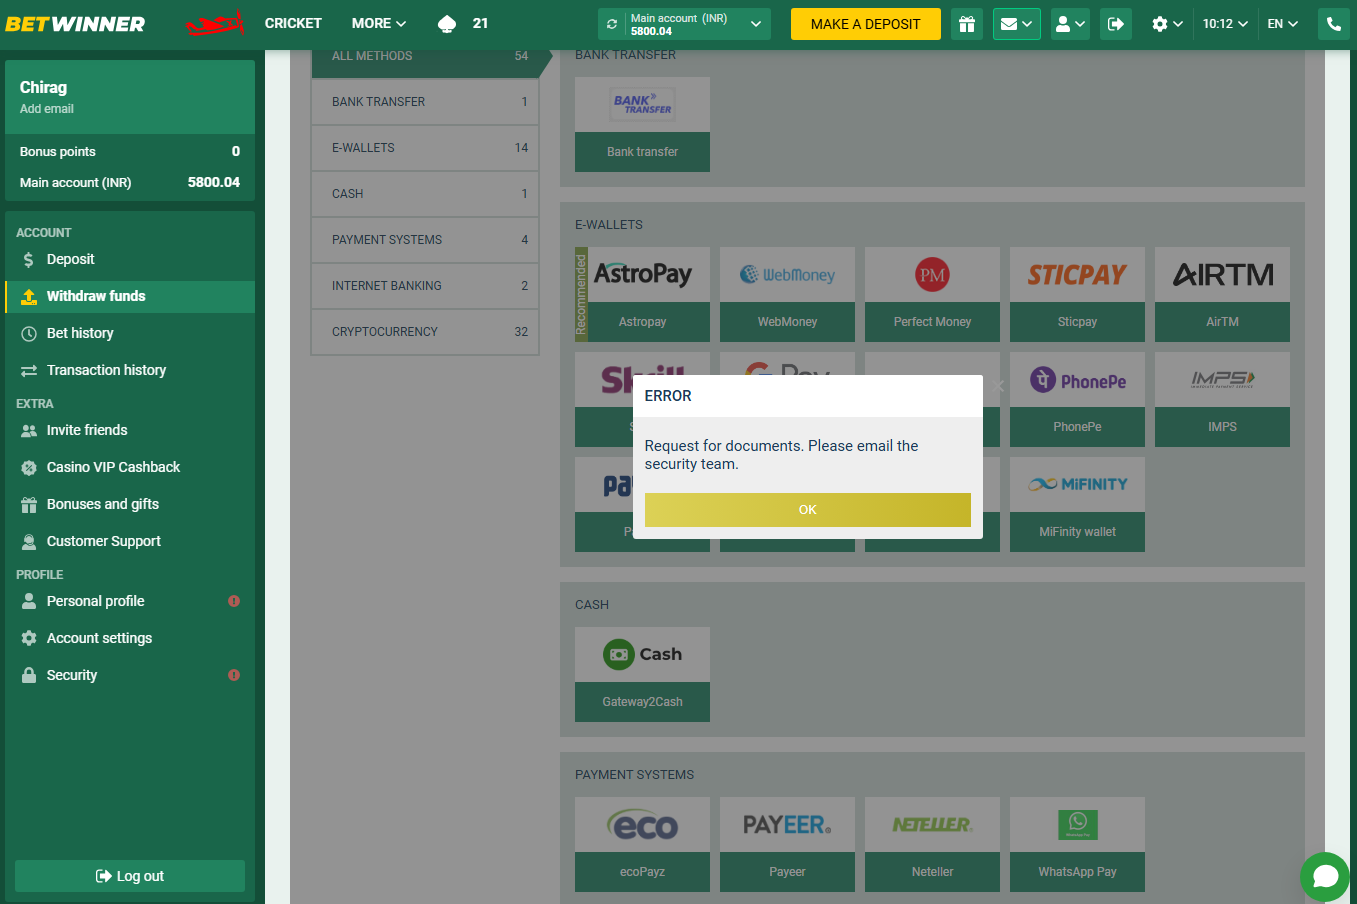The height and width of the screenshot is (904, 1357).
Task: Click the exit icon in top bar
Action: (x=1116, y=24)
